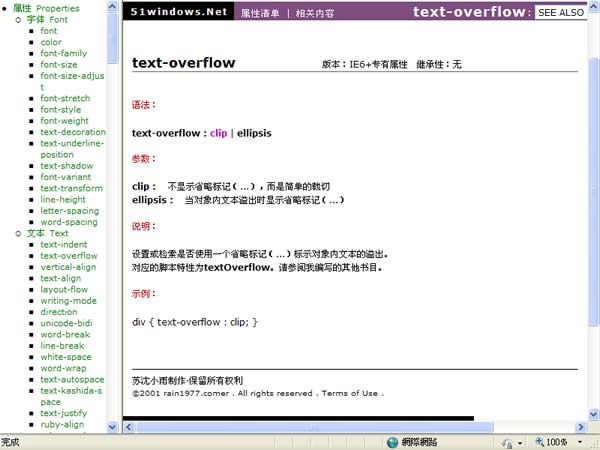Click the SEE ALSO button

tap(561, 13)
